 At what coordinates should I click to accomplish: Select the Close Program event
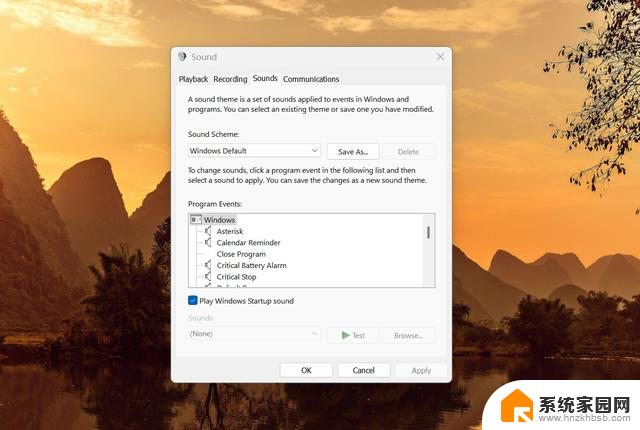(241, 254)
